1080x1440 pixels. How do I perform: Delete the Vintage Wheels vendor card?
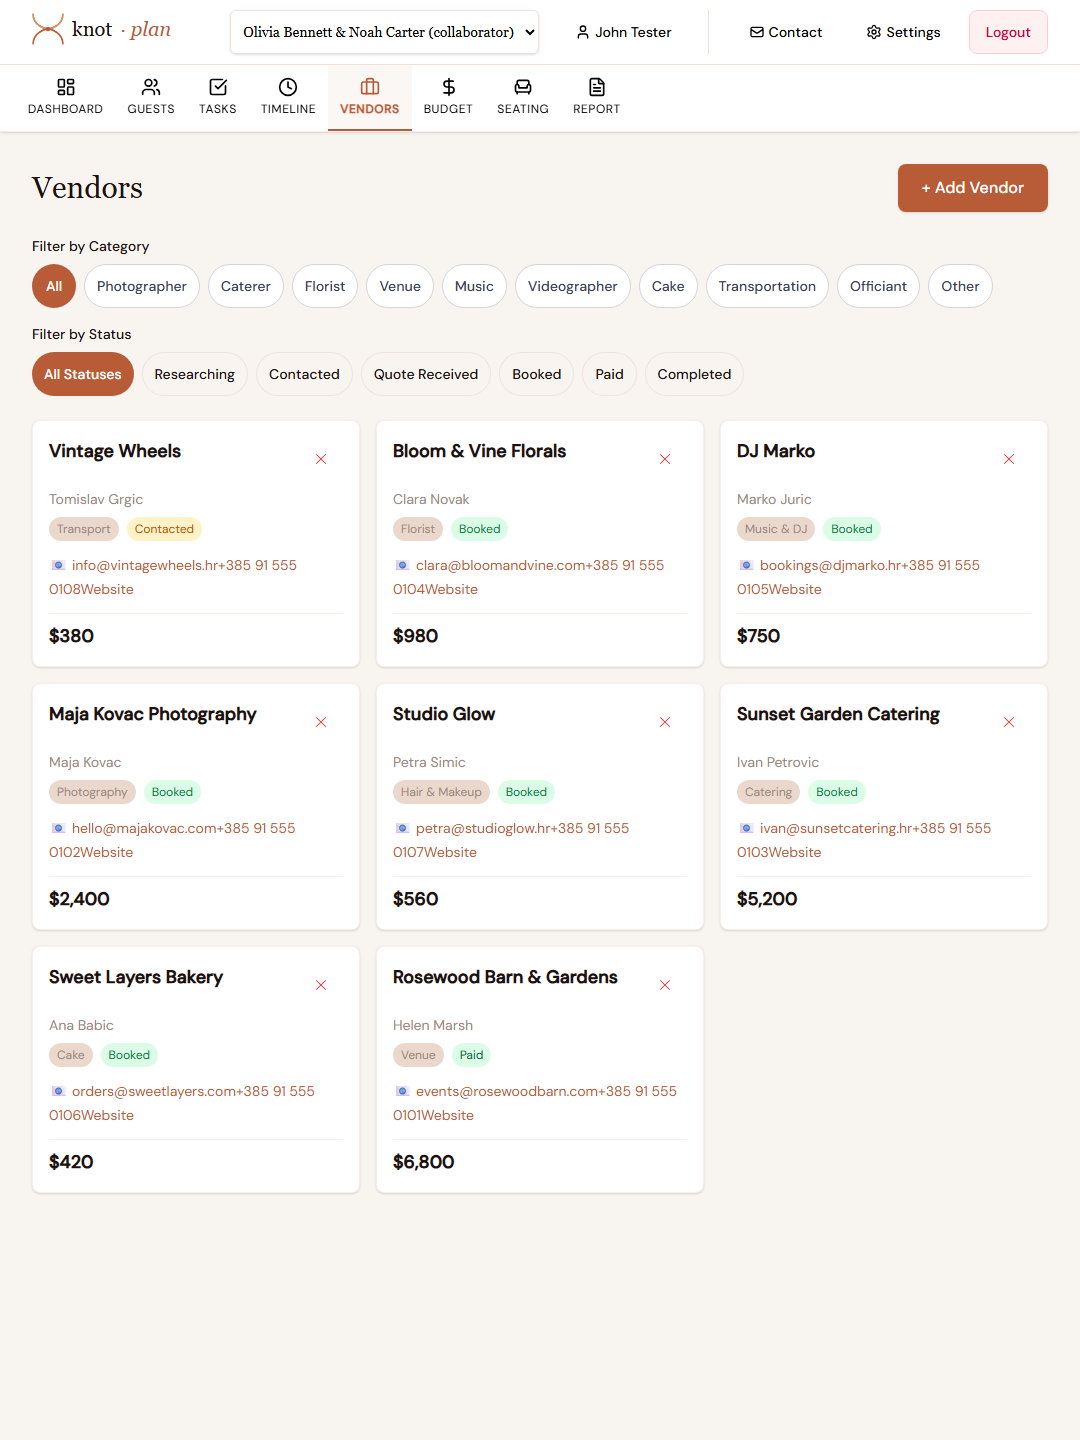click(x=321, y=459)
